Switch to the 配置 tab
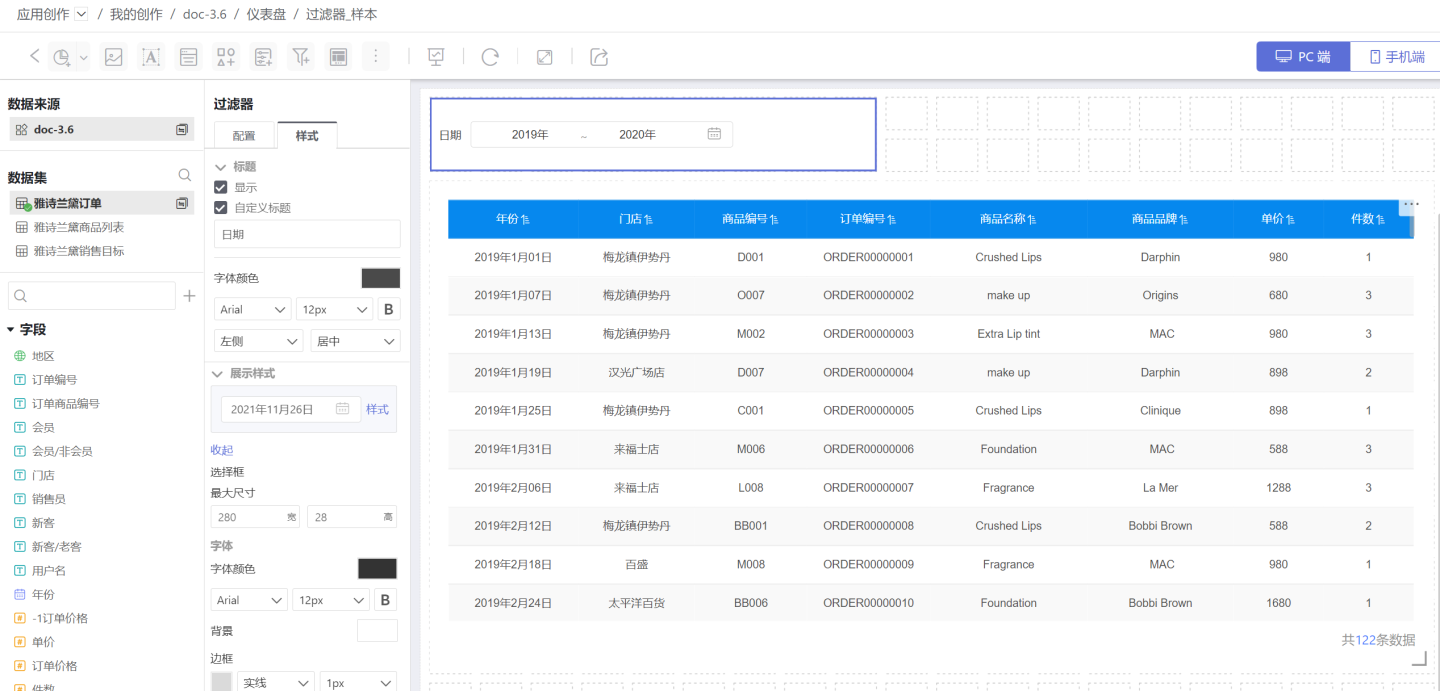The height and width of the screenshot is (691, 1440). pyautogui.click(x=244, y=136)
